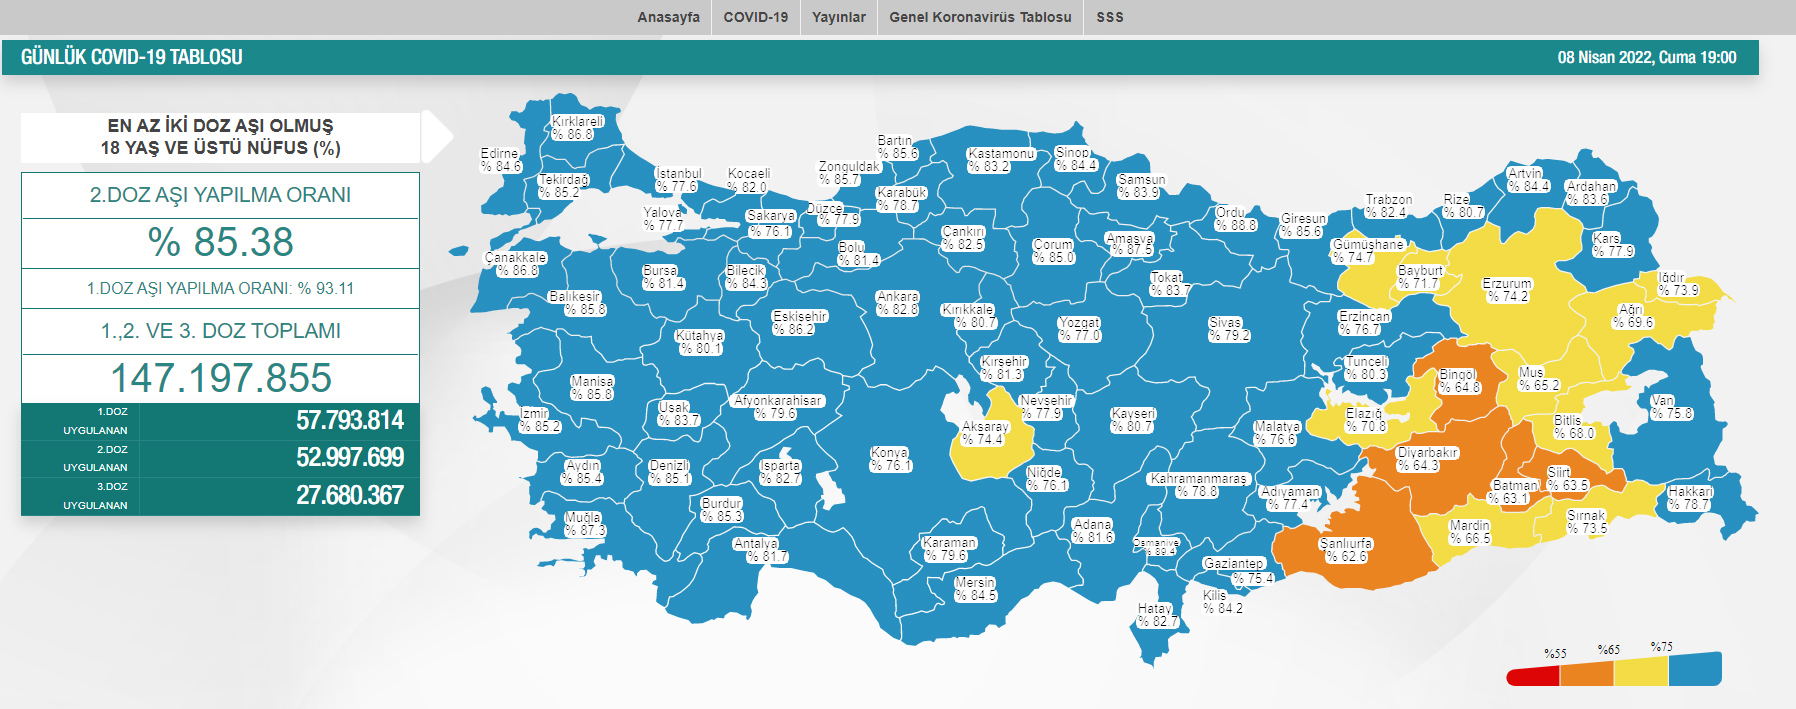The width and height of the screenshot is (1796, 709).
Task: Select the COVID-19 navigation tab
Action: pos(755,17)
